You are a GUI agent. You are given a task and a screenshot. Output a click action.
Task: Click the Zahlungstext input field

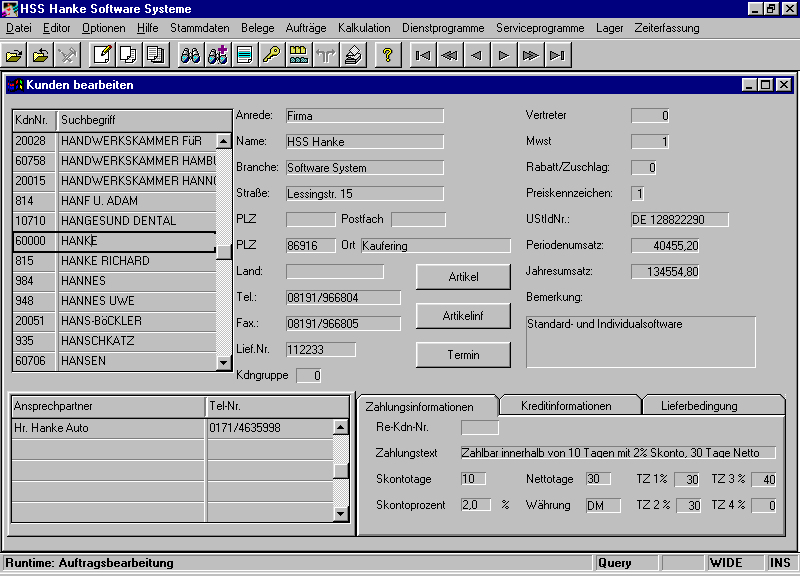(617, 454)
